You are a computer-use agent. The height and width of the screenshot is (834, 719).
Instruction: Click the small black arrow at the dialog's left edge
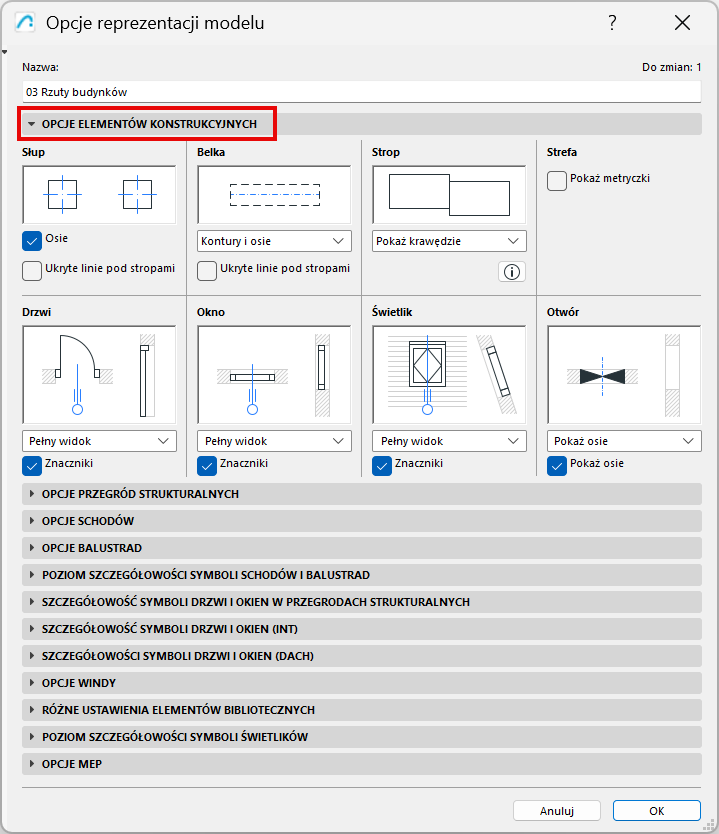click(4, 52)
